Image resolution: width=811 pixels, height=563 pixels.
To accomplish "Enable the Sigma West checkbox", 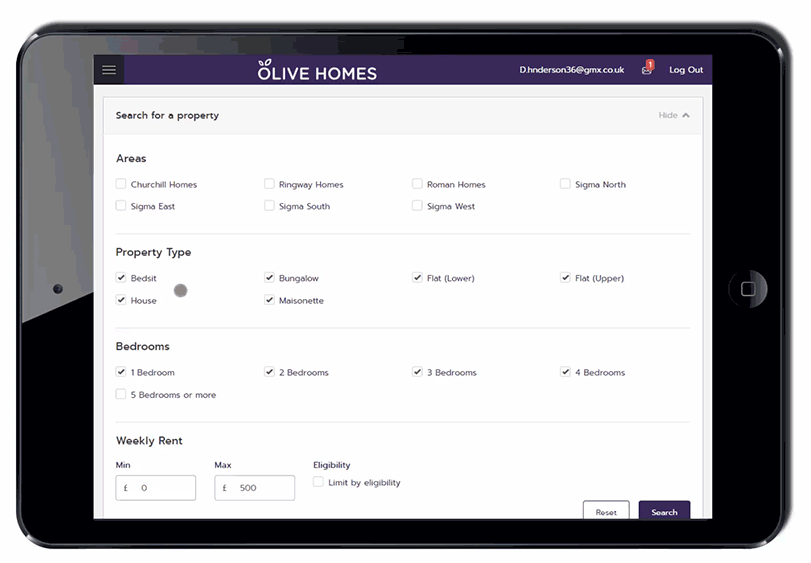I will [x=417, y=206].
